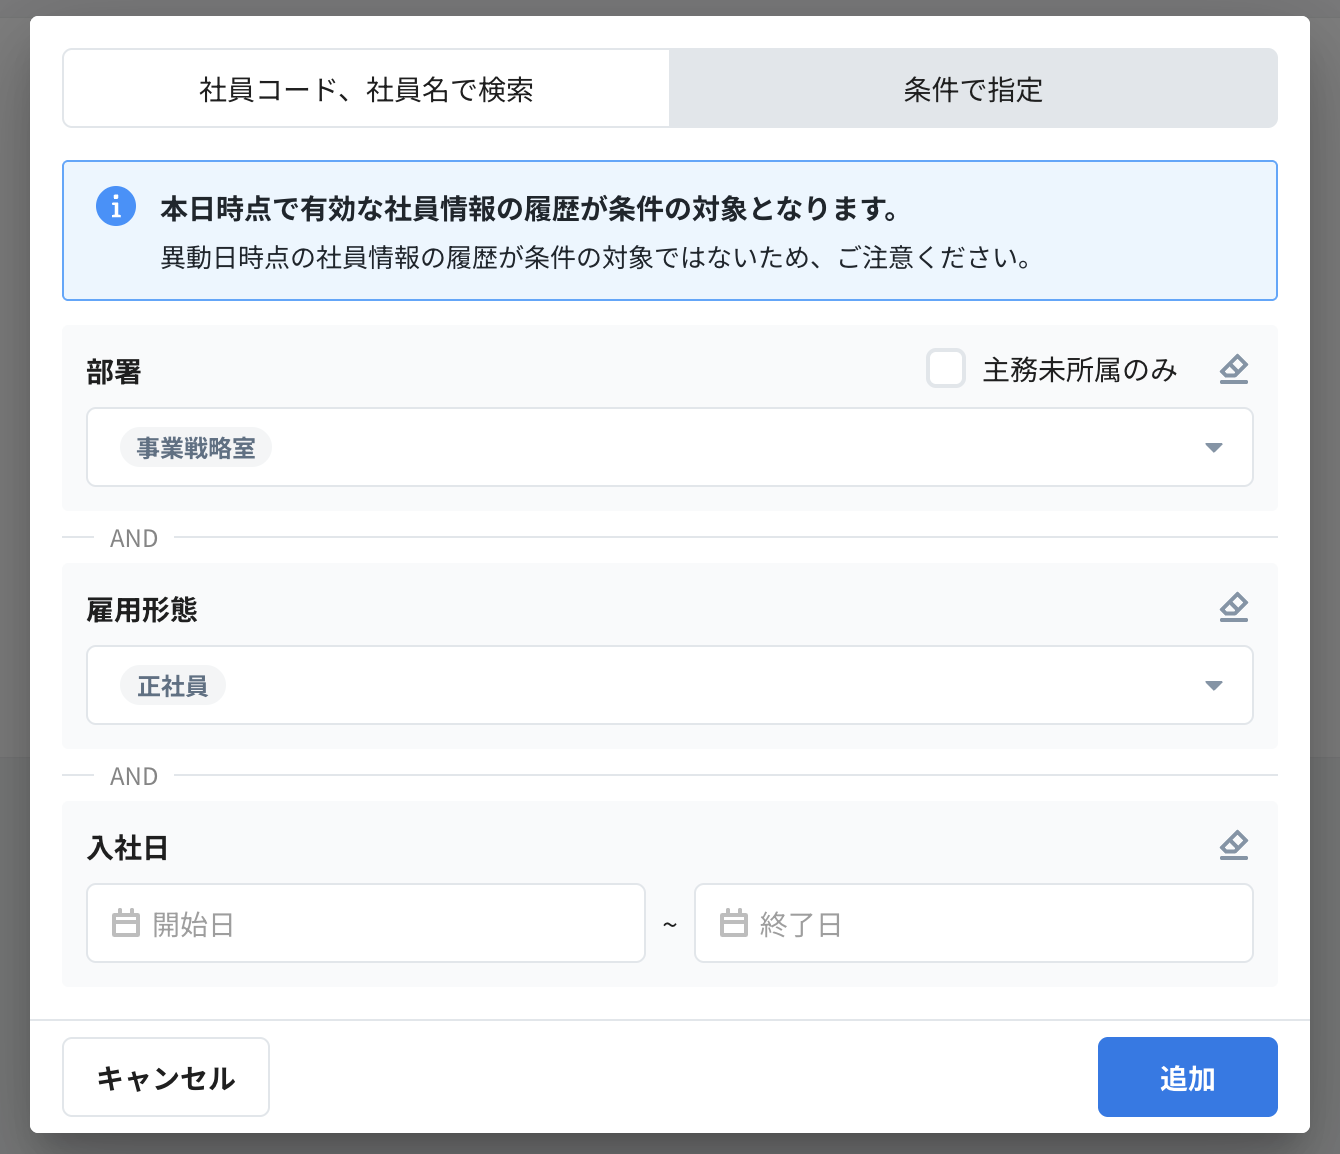Switch to 社員コード、社員名で検索 tab
This screenshot has width=1340, height=1154.
point(366,89)
